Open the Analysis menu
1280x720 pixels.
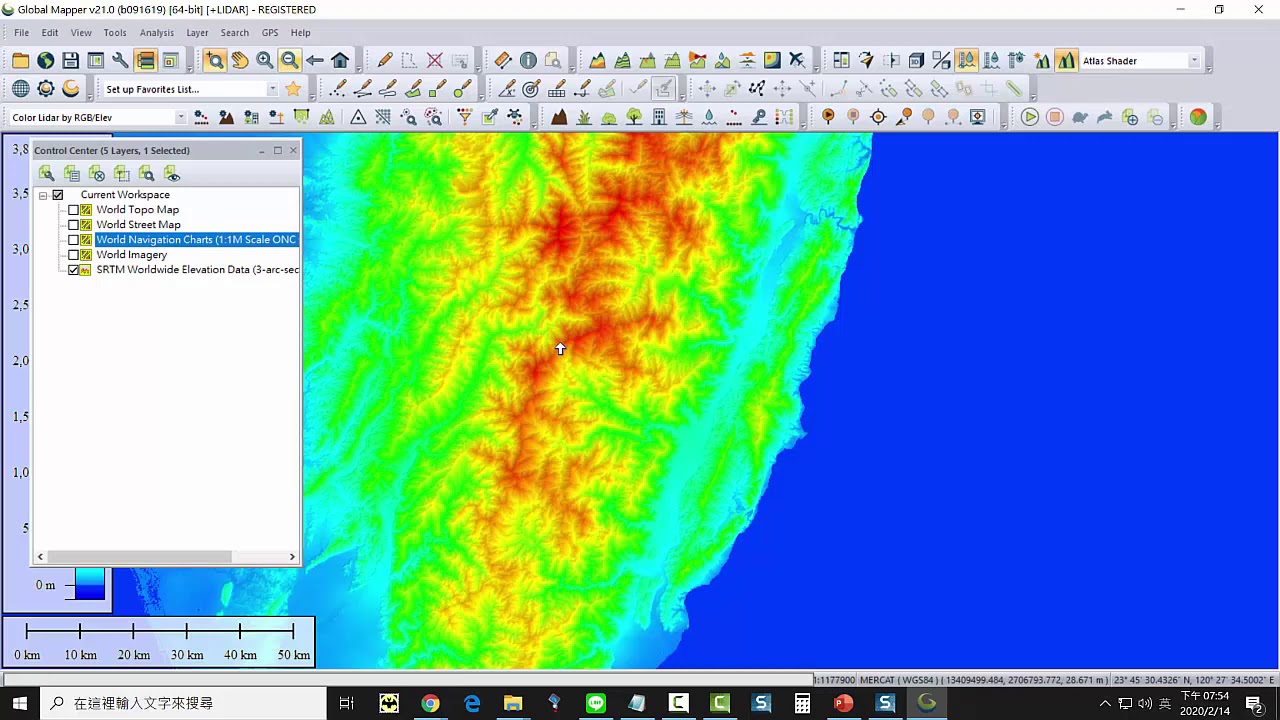(156, 33)
